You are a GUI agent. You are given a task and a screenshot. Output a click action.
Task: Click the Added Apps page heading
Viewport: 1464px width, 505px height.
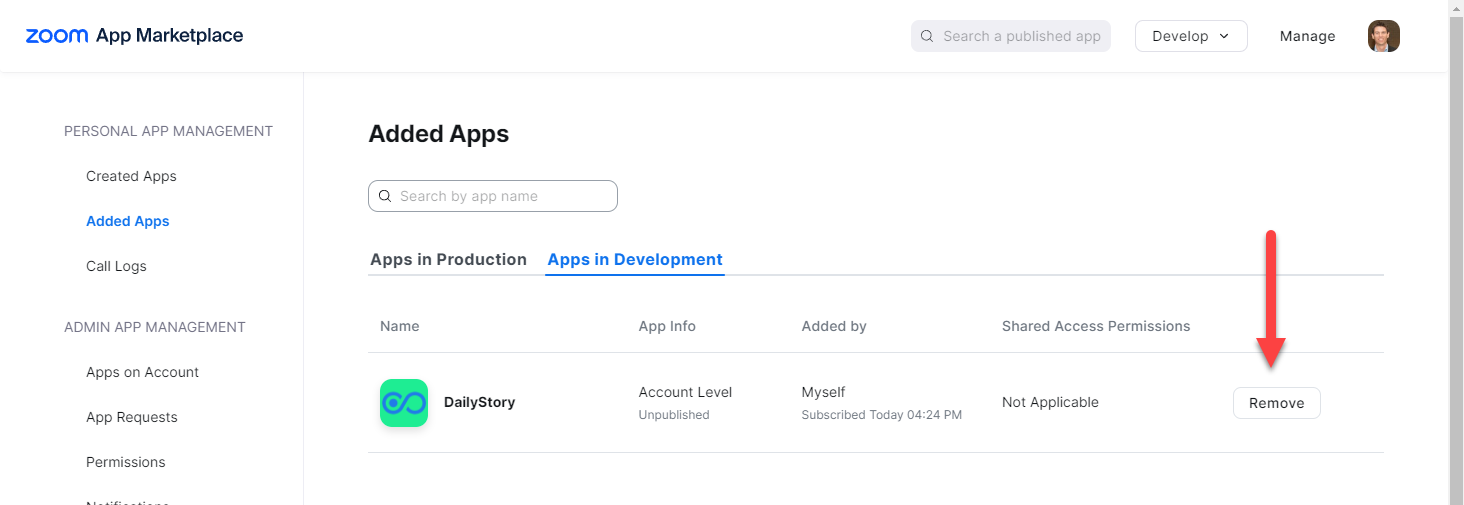point(439,134)
